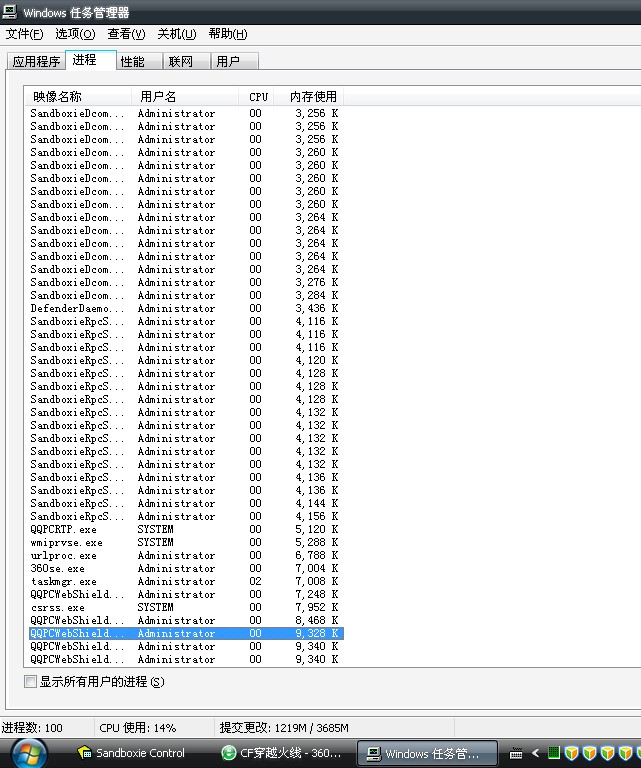The image size is (641, 768).
Task: Select the wmiprvse.exe process row
Action: (x=186, y=543)
